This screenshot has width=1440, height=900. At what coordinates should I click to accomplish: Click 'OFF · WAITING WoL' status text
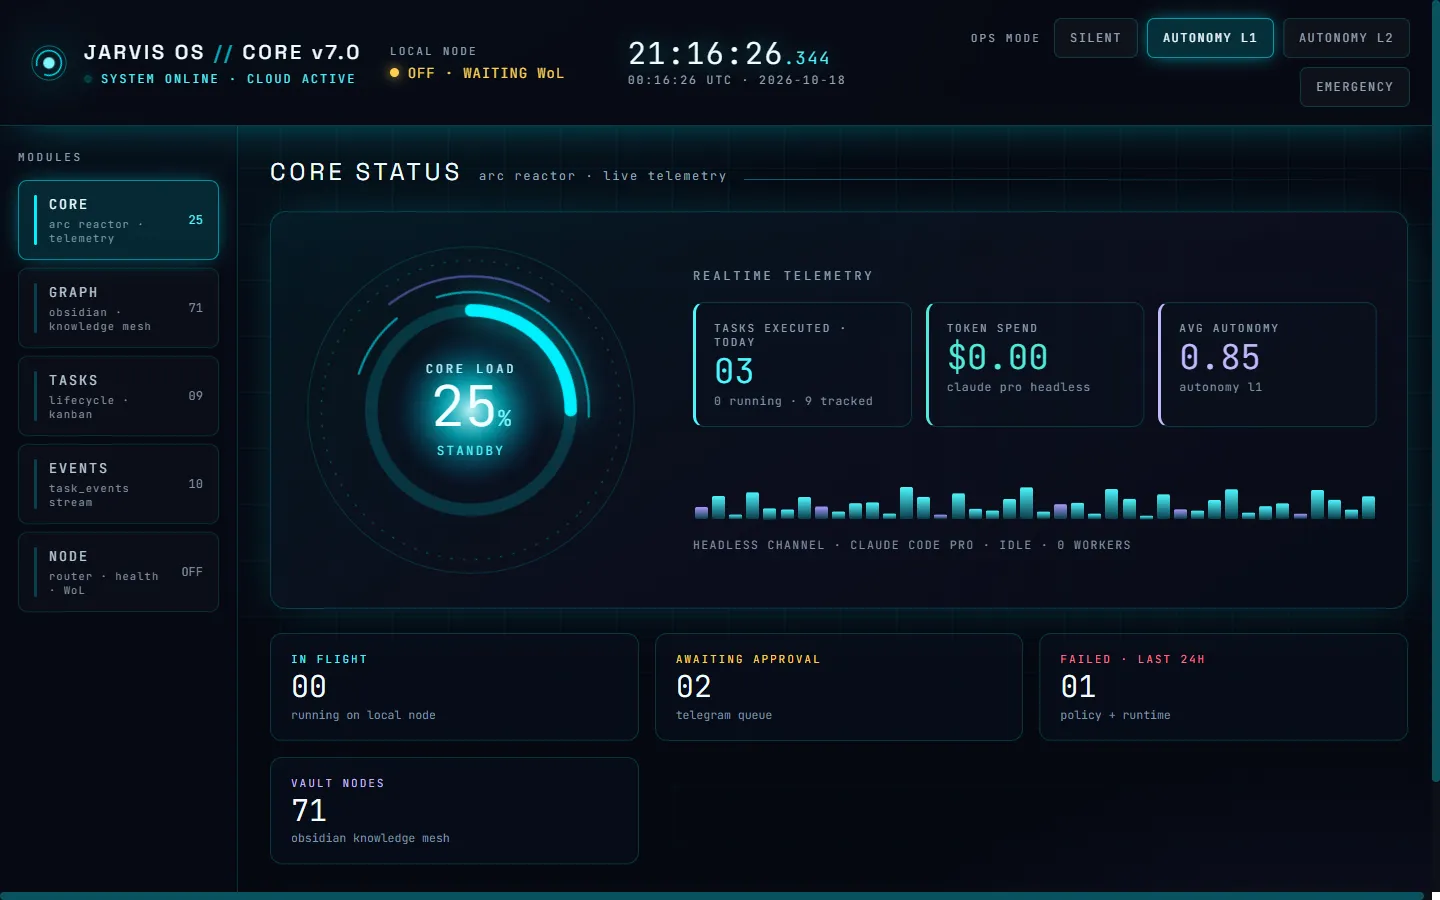coord(486,73)
